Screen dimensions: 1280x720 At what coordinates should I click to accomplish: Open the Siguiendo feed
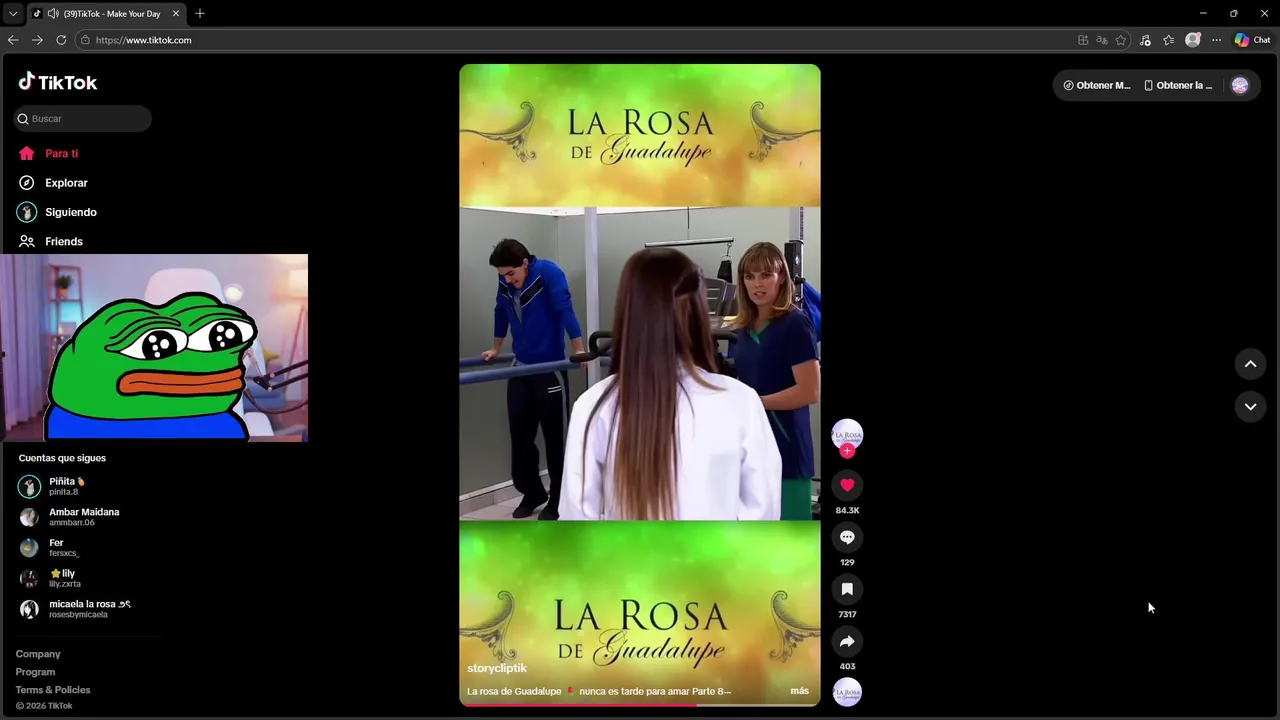[x=70, y=212]
